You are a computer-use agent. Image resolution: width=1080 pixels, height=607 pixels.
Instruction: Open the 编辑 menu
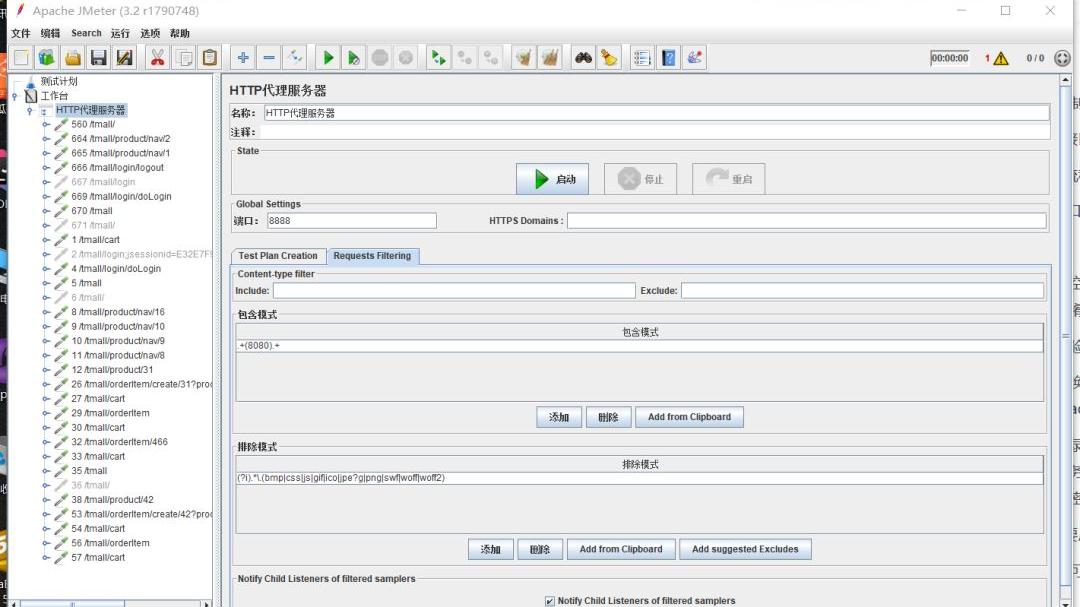coord(50,33)
